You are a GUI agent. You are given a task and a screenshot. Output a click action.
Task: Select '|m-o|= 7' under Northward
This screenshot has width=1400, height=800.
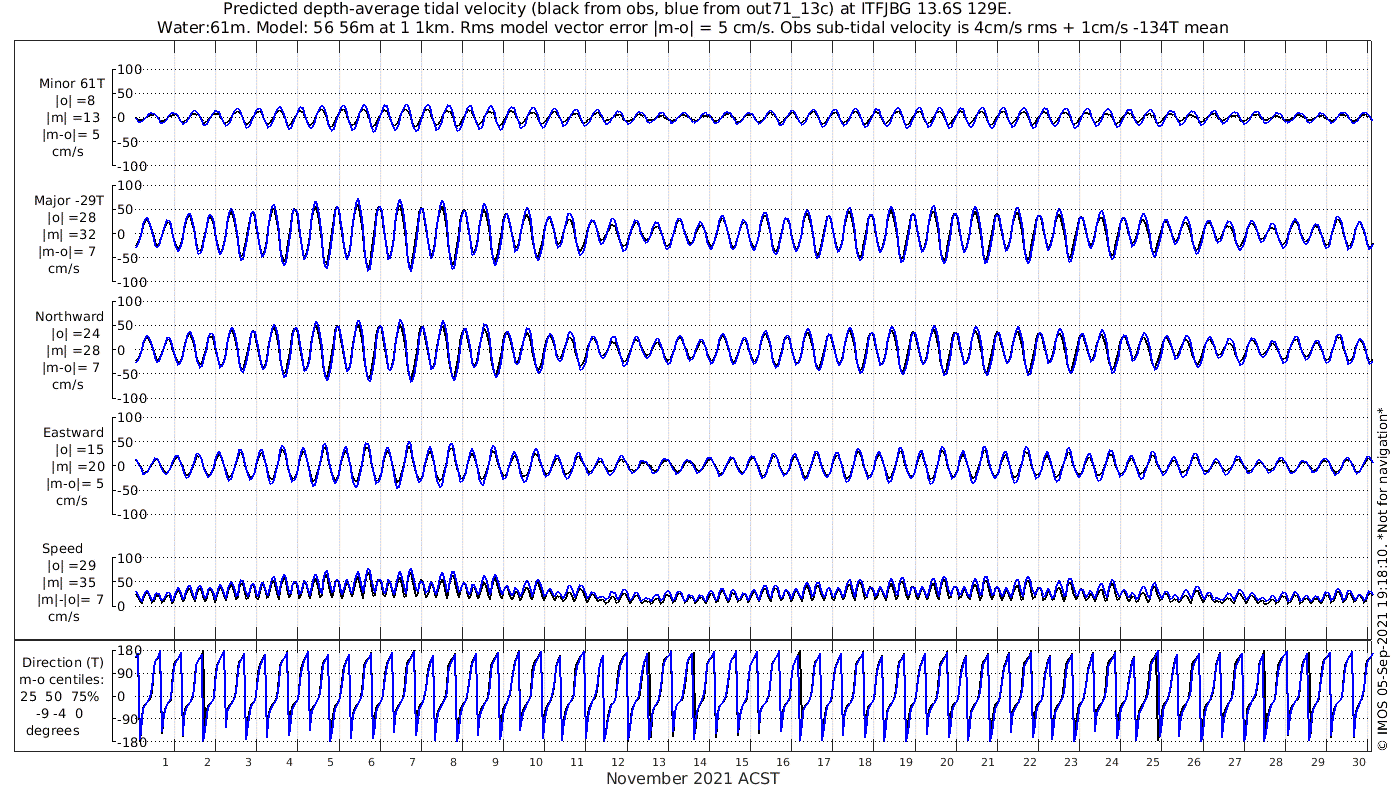pyautogui.click(x=70, y=368)
